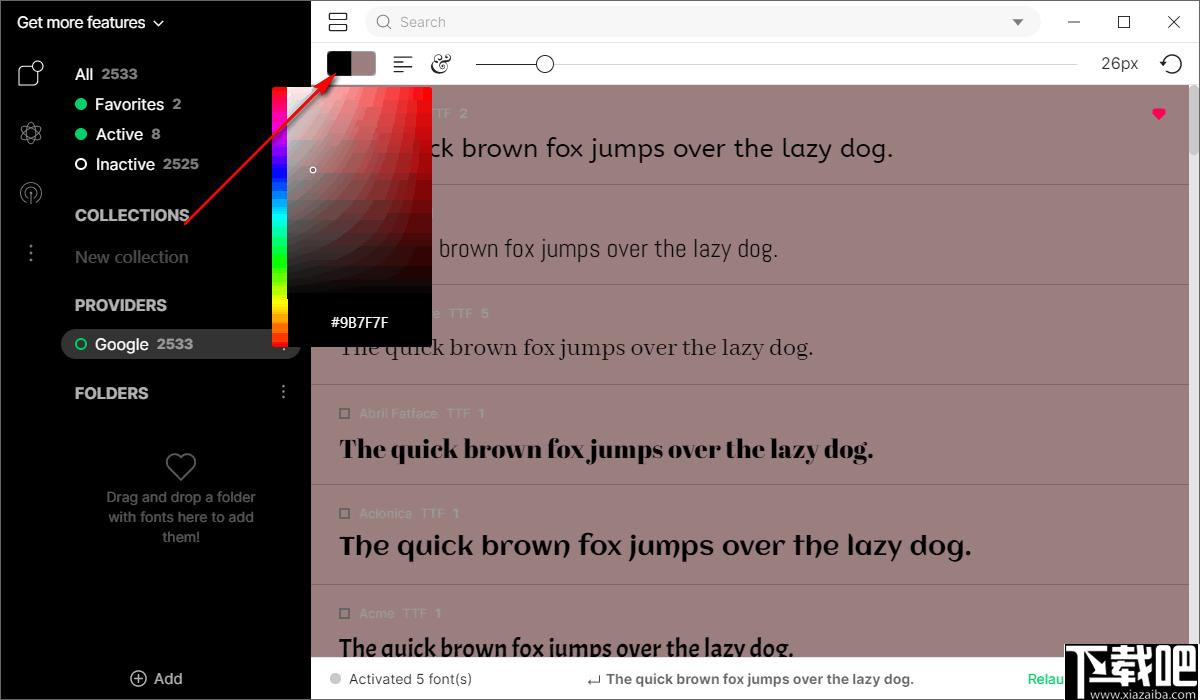Click the New collection input field
The width and height of the screenshot is (1200, 700).
(132, 257)
